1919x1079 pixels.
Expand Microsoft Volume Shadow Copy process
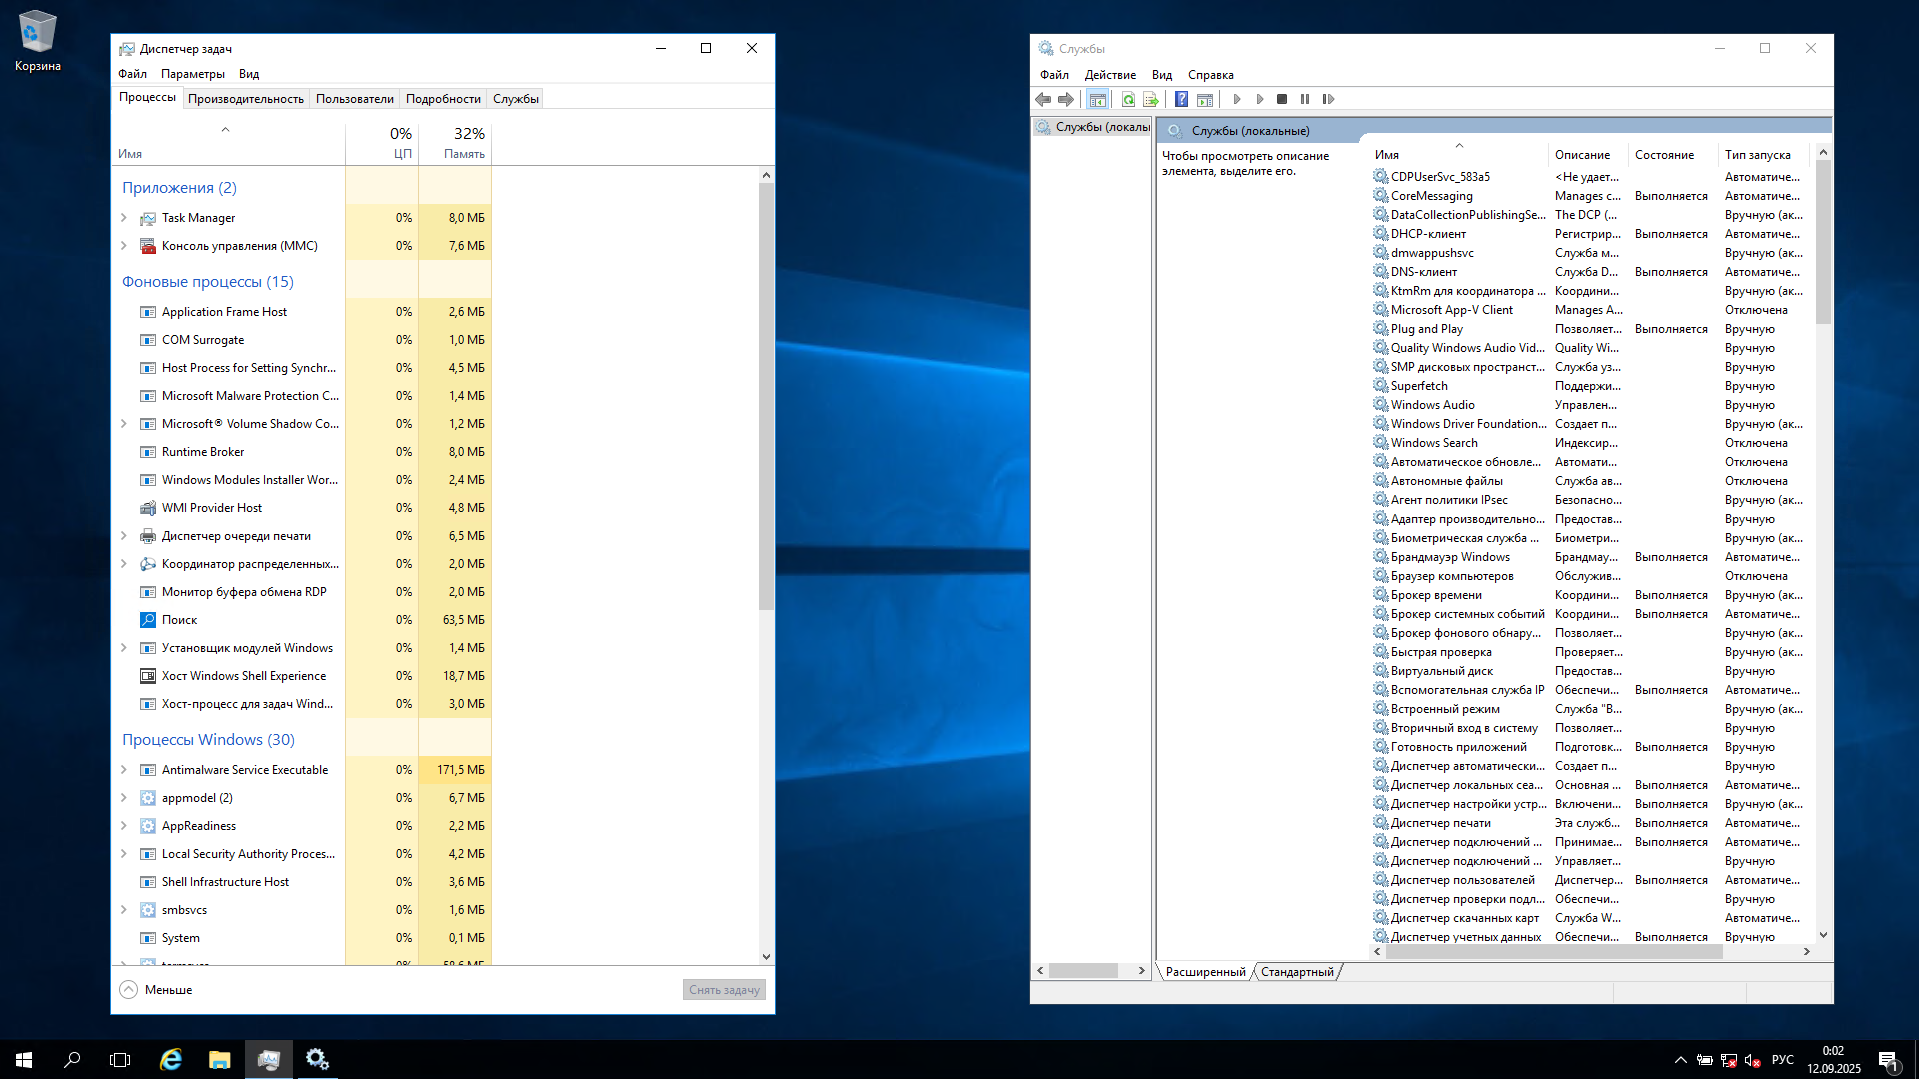(x=124, y=424)
